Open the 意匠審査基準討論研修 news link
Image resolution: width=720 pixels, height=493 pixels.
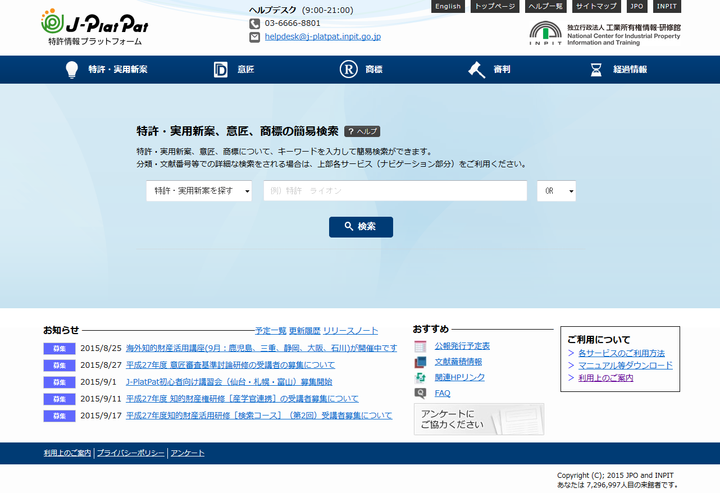pyautogui.click(x=231, y=365)
